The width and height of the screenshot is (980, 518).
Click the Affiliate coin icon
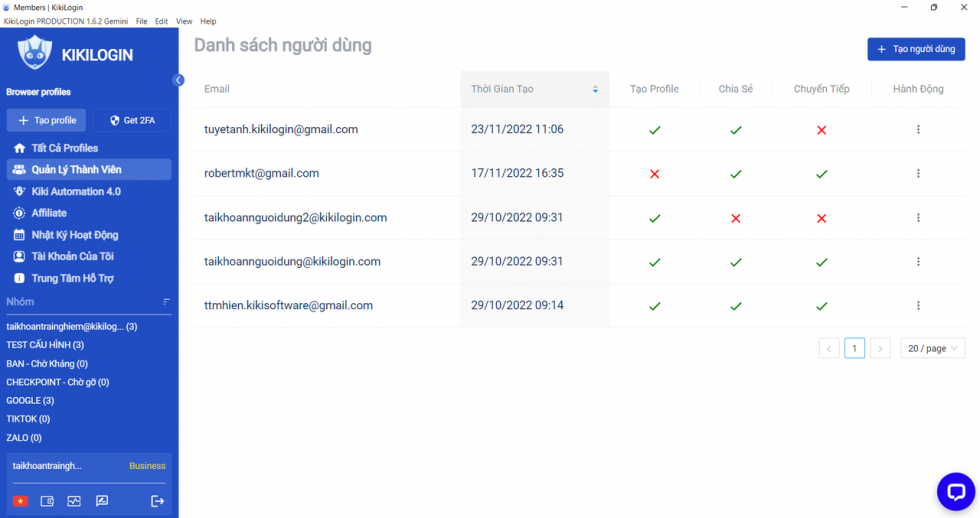[19, 213]
